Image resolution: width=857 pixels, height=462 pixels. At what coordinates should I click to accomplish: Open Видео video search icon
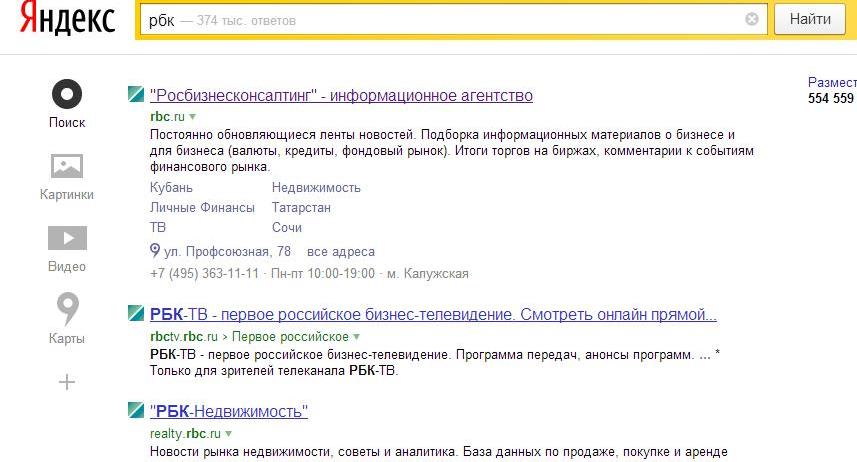click(67, 238)
